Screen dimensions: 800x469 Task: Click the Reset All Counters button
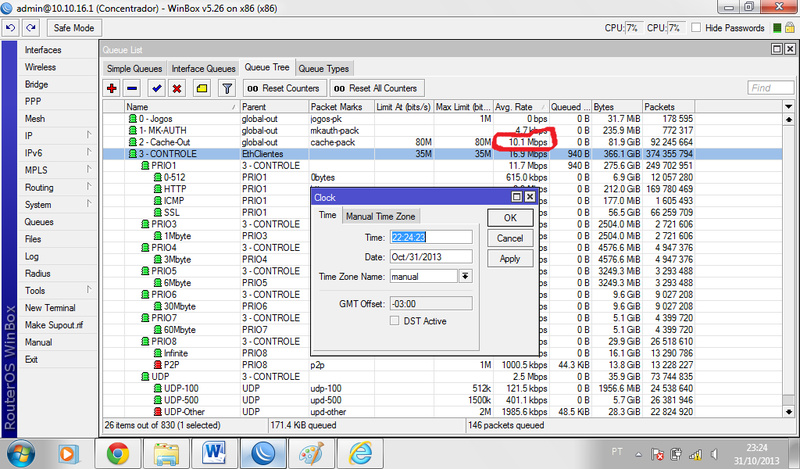point(376,88)
